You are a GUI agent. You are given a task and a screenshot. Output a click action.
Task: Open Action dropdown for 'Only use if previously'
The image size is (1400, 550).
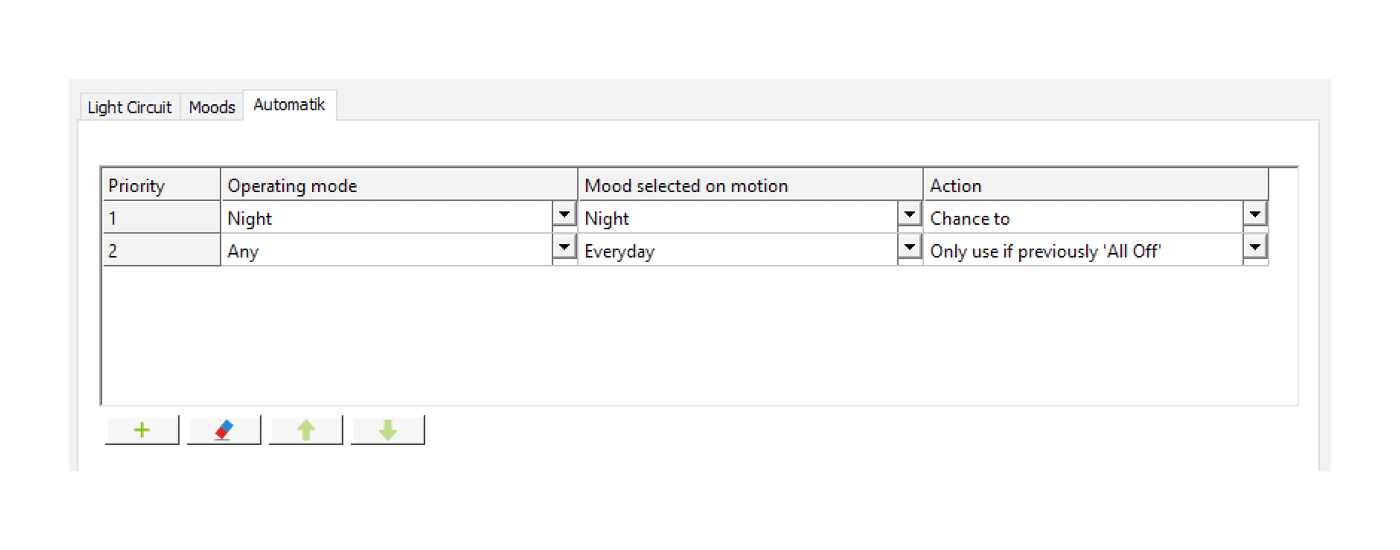pyautogui.click(x=1255, y=248)
